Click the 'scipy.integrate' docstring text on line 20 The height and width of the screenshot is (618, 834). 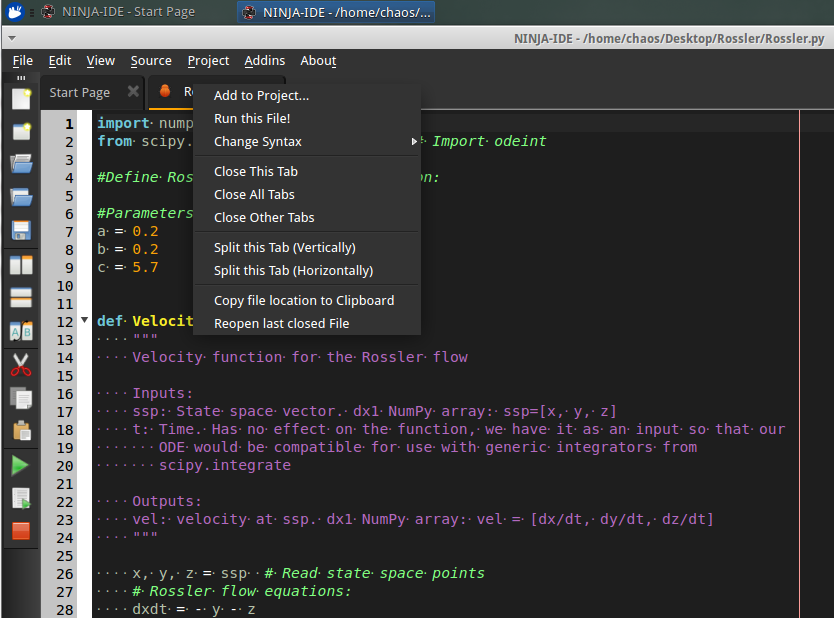coord(224,465)
